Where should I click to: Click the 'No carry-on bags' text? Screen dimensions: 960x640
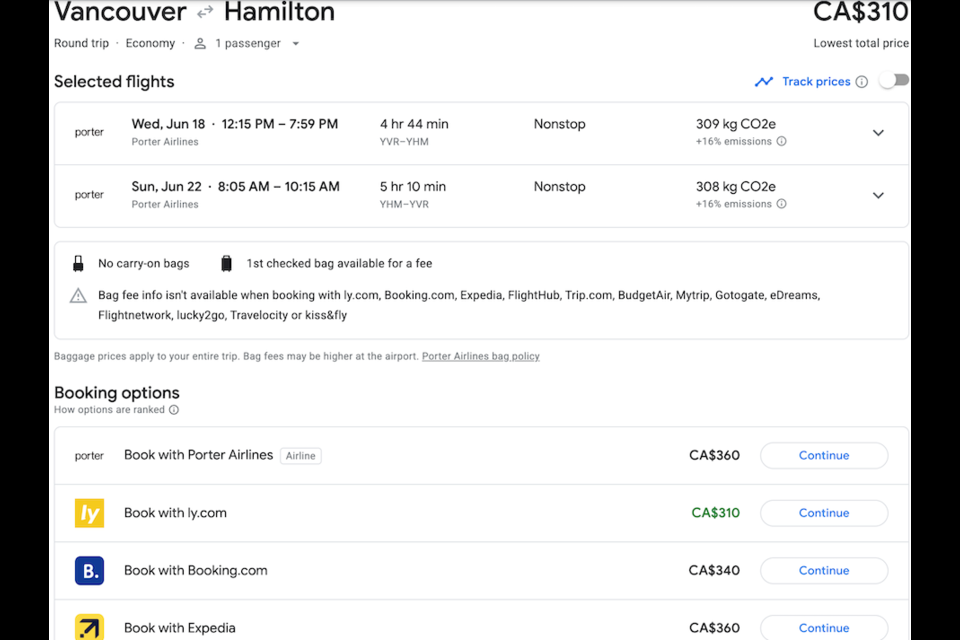144,263
